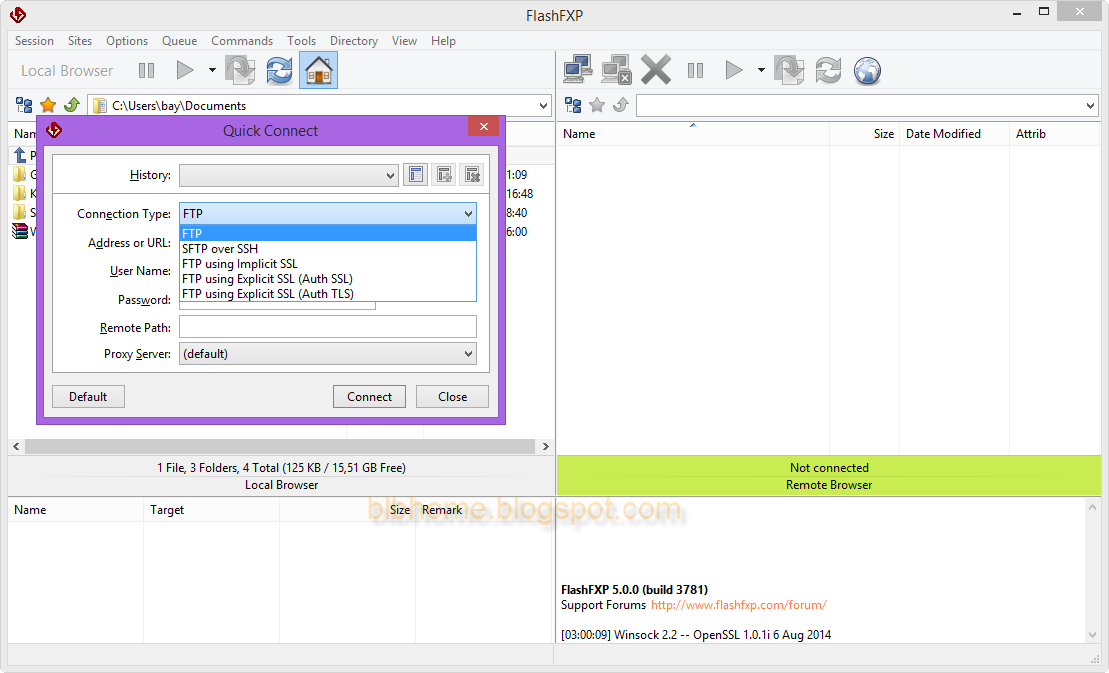Open the Options menu
Screen dimensions: 1109x673
pyautogui.click(x=127, y=41)
